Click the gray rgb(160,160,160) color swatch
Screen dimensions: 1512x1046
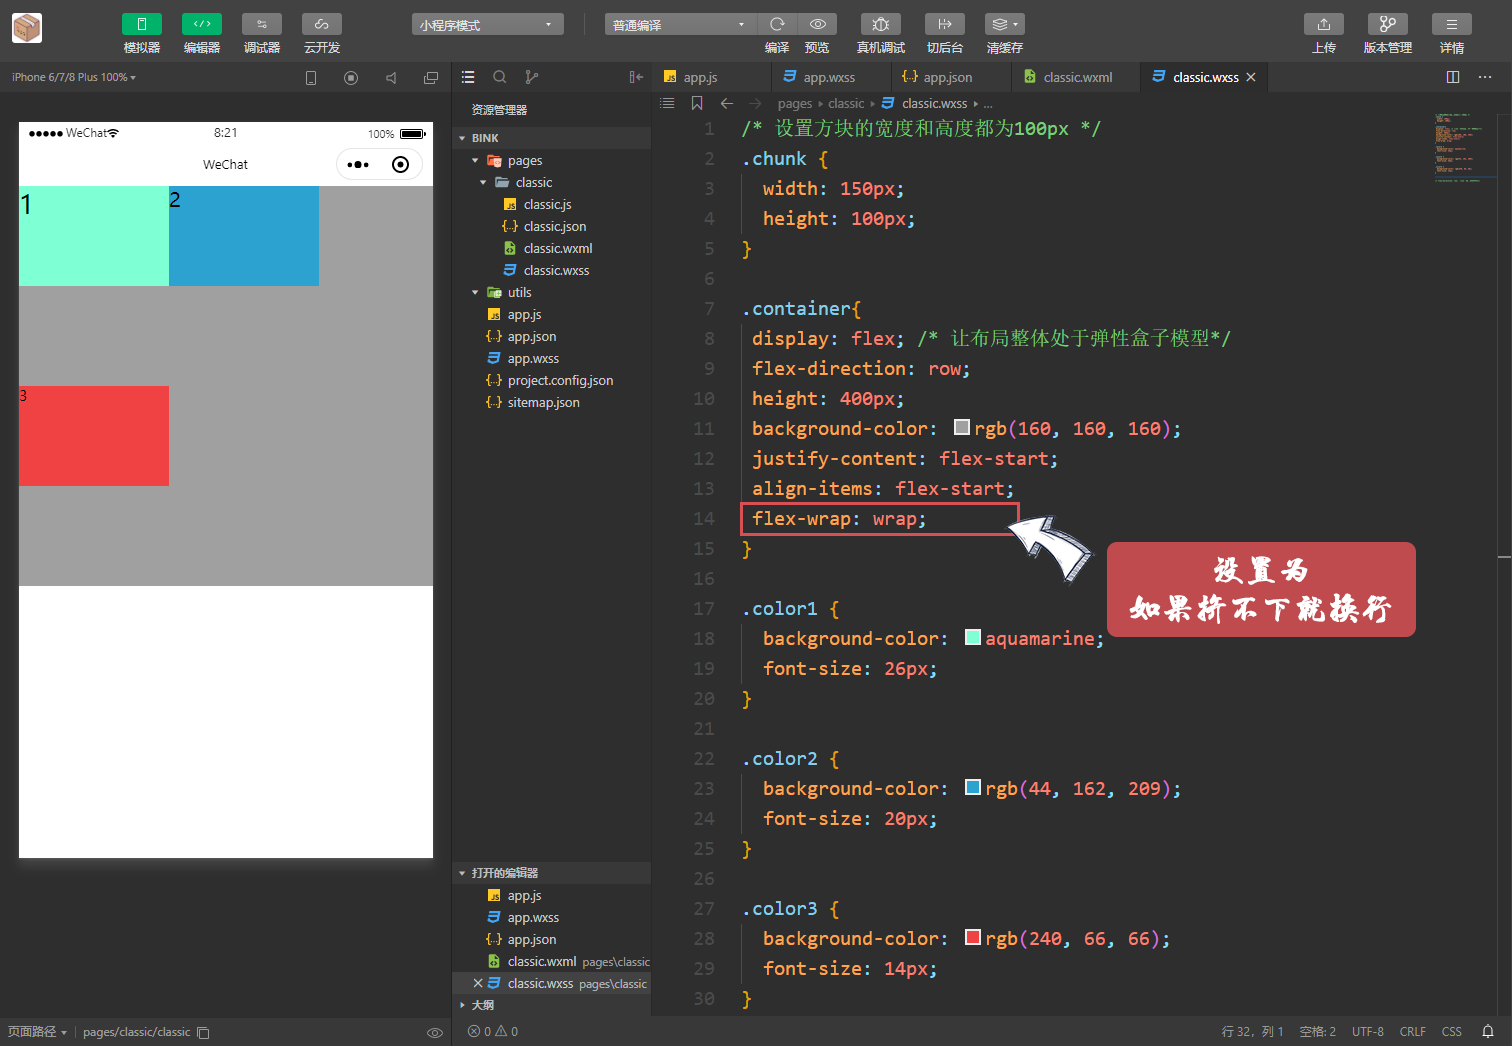coord(962,427)
